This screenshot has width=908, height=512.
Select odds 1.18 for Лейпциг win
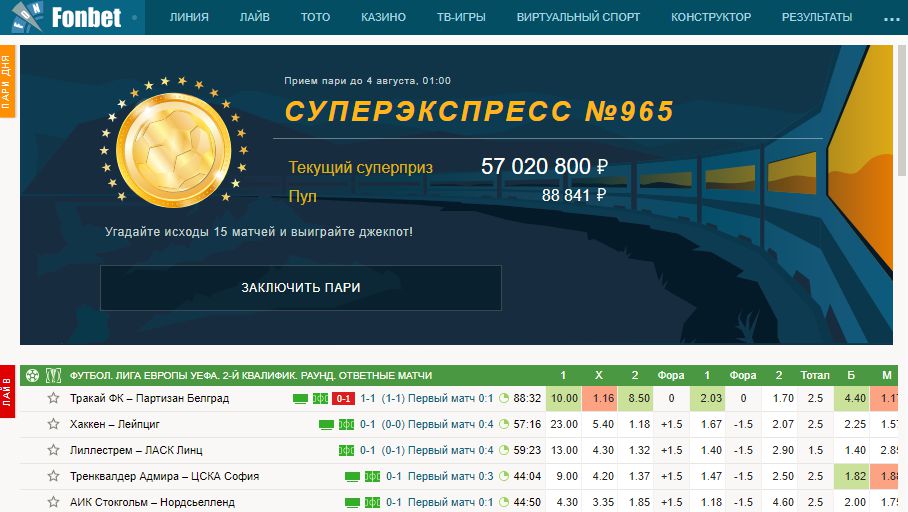coord(635,425)
